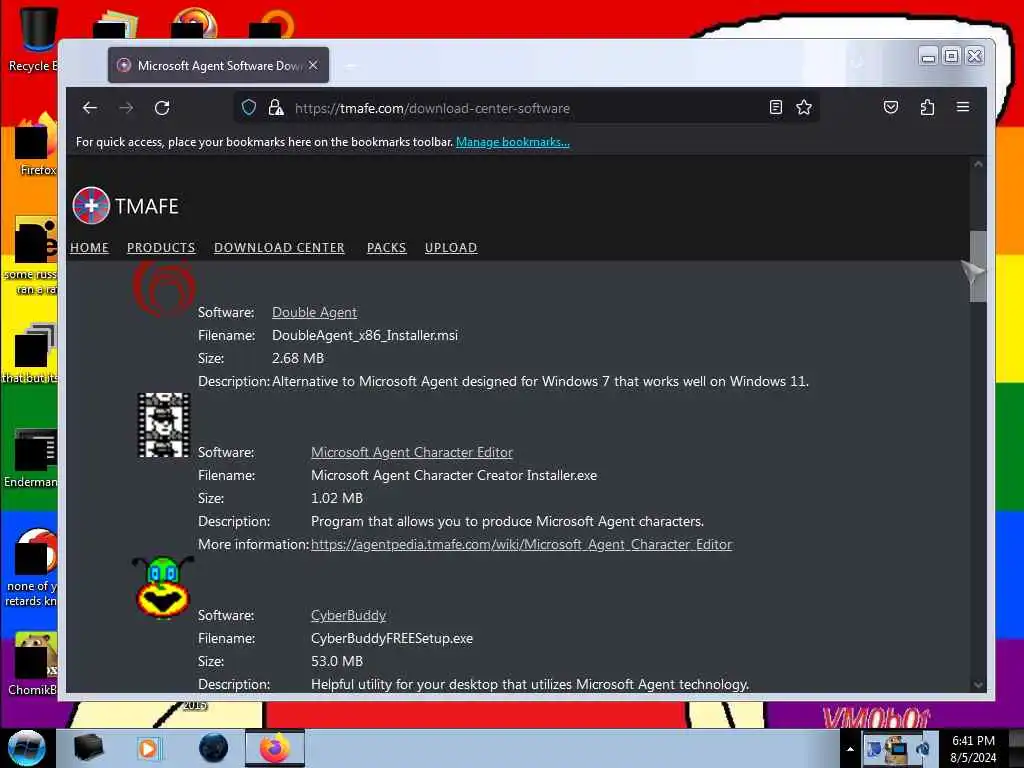Screen dimensions: 1024x768
Task: Click the CyberBuddyFREESetup.exe filename text
Action: (x=392, y=639)
